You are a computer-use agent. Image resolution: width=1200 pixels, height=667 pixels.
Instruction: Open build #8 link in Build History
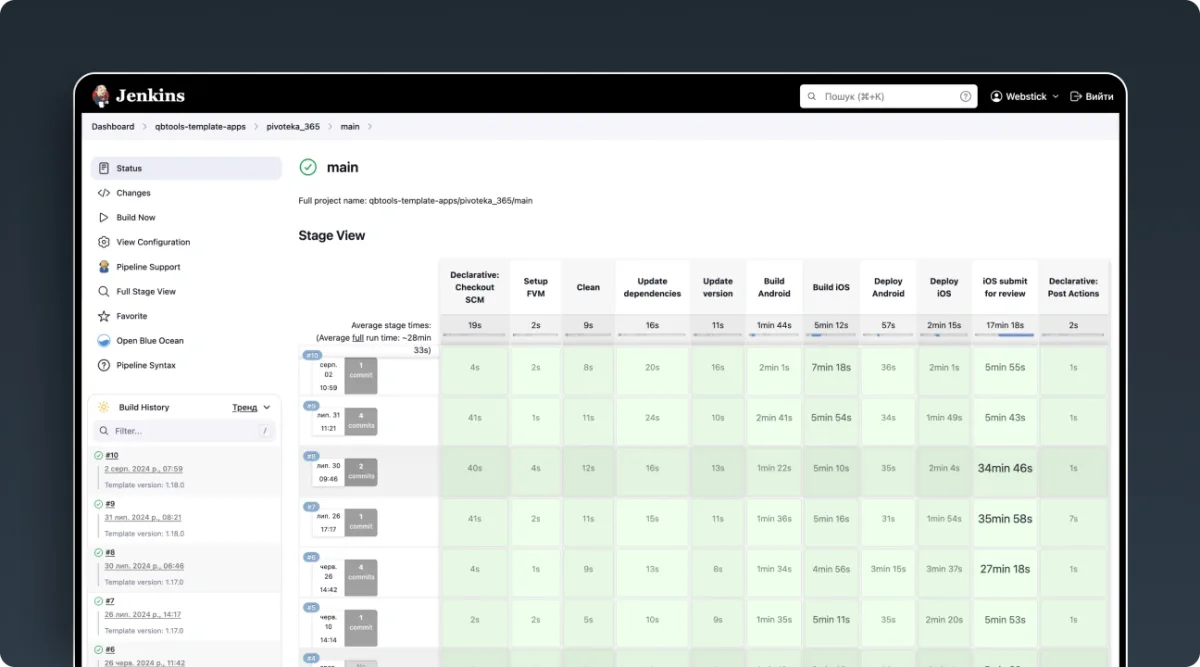110,552
